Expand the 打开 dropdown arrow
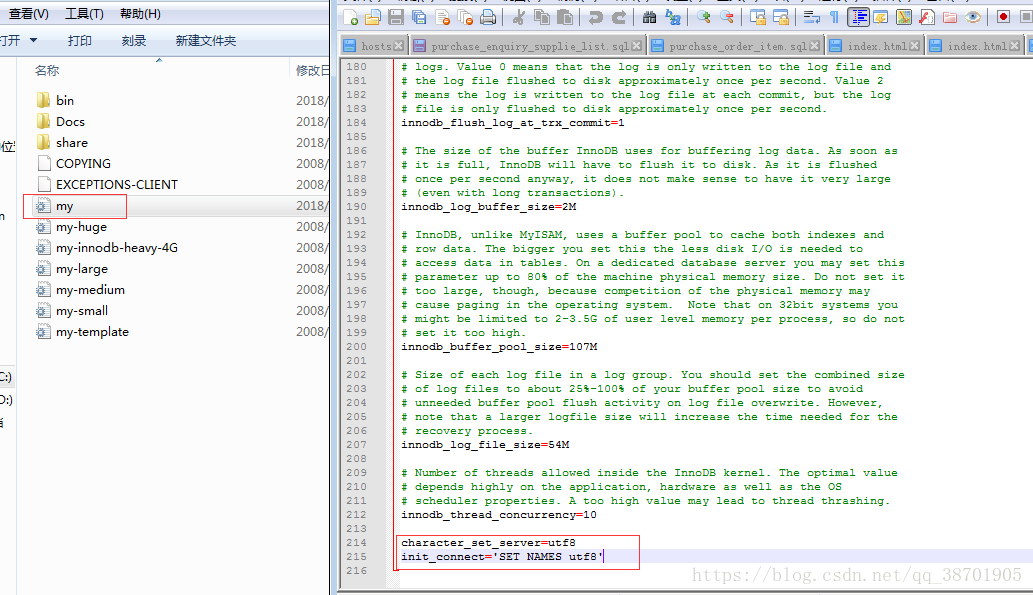Viewport: 1033px width, 595px height. [34, 40]
